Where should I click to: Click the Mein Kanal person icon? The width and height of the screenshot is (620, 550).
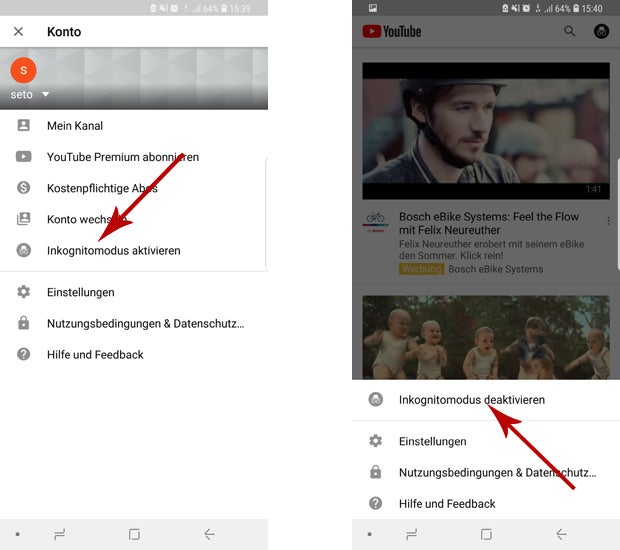coord(23,125)
